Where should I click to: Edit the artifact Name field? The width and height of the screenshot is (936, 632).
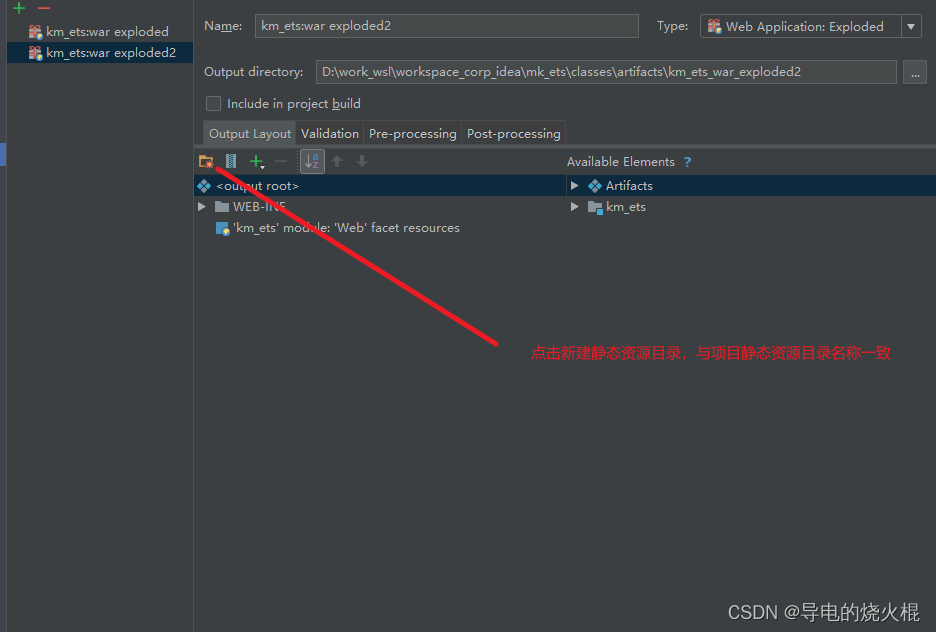[x=447, y=26]
